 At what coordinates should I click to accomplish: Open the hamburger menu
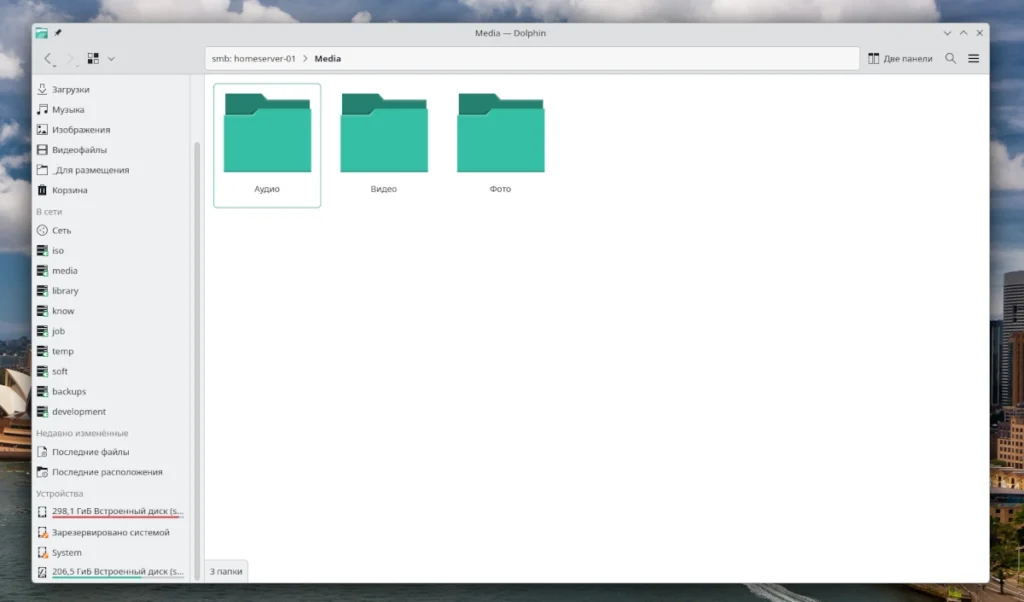tap(974, 59)
